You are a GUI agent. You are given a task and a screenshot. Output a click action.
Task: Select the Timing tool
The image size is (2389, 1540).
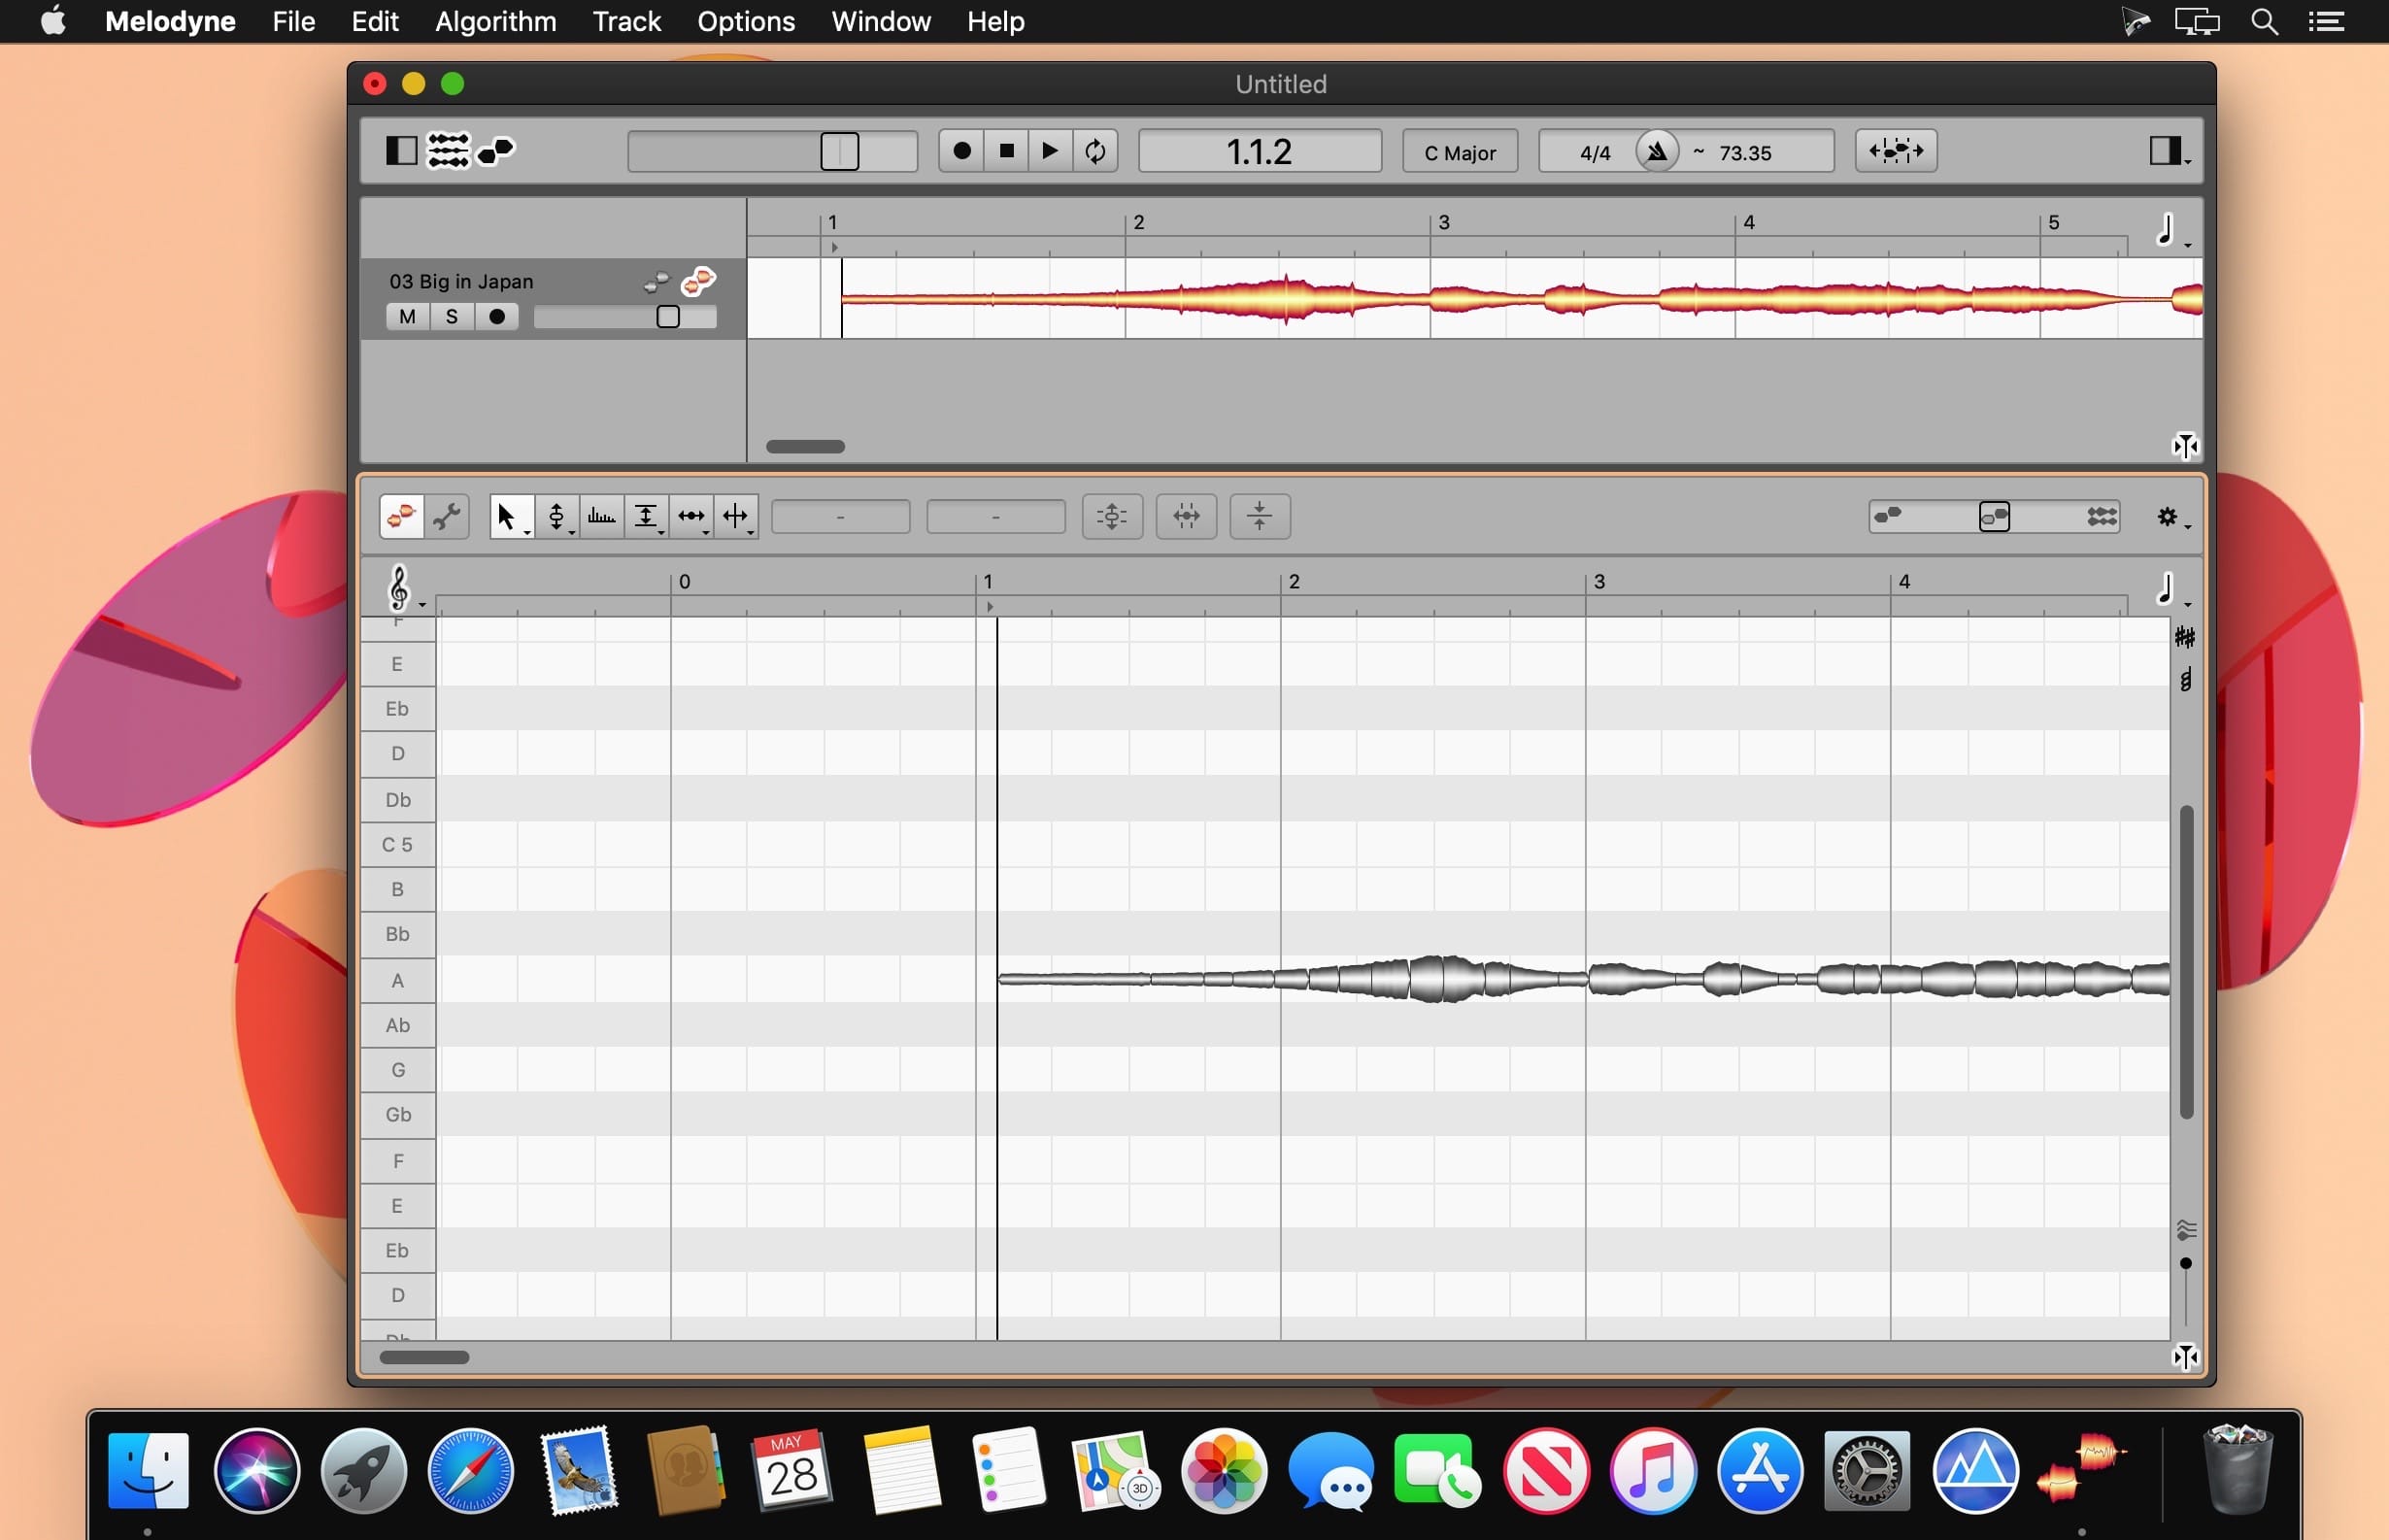pos(691,516)
